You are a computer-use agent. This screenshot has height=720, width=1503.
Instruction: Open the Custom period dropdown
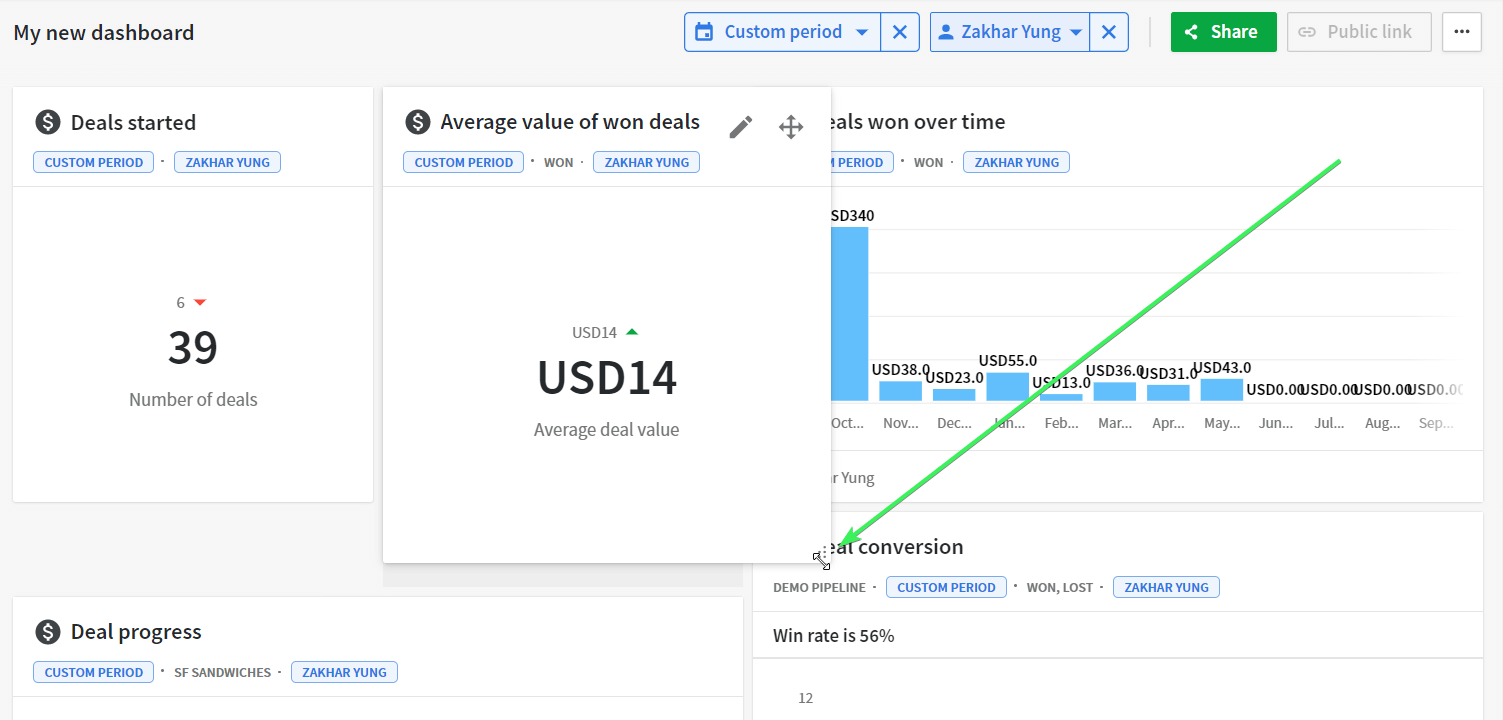point(782,32)
